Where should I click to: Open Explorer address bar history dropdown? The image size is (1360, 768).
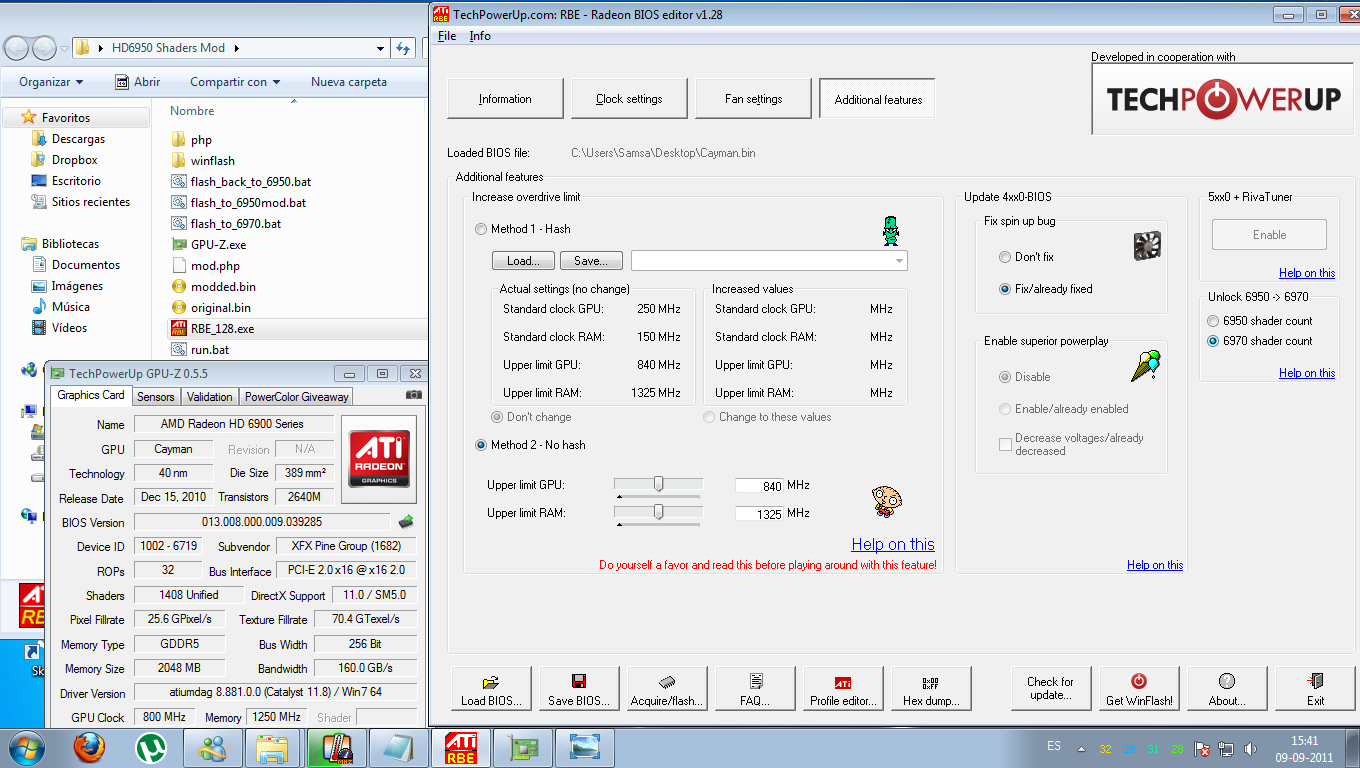(x=381, y=48)
